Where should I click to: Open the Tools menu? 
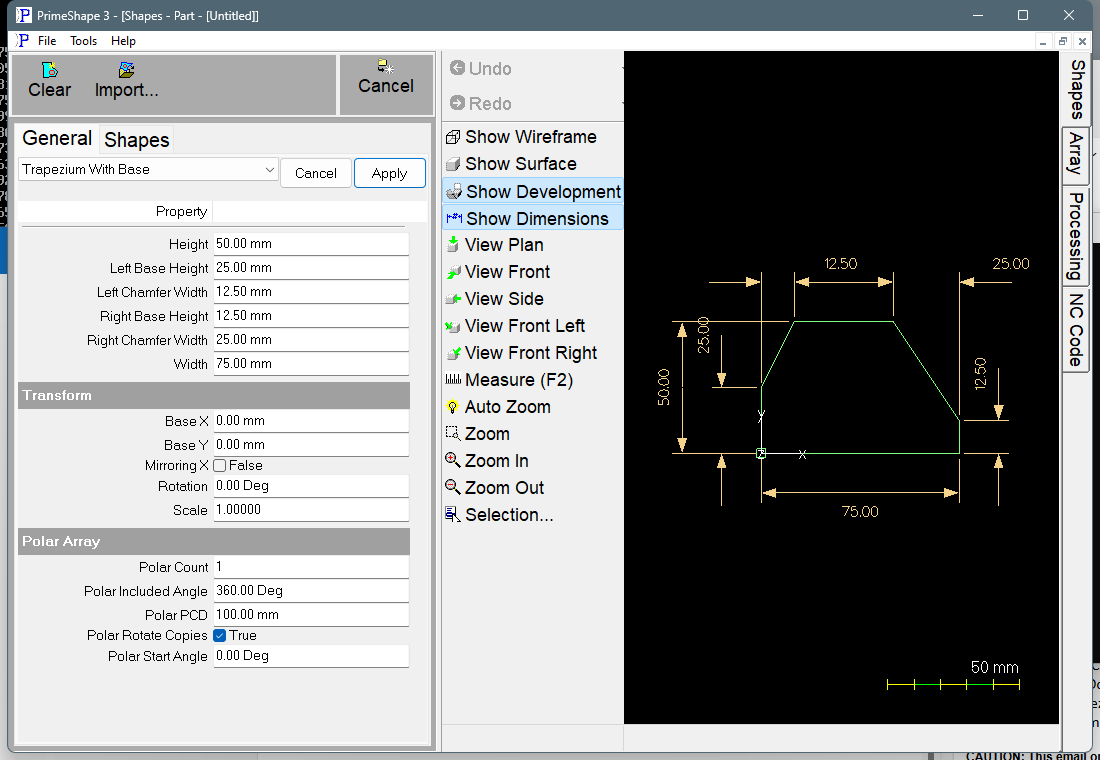[x=83, y=41]
